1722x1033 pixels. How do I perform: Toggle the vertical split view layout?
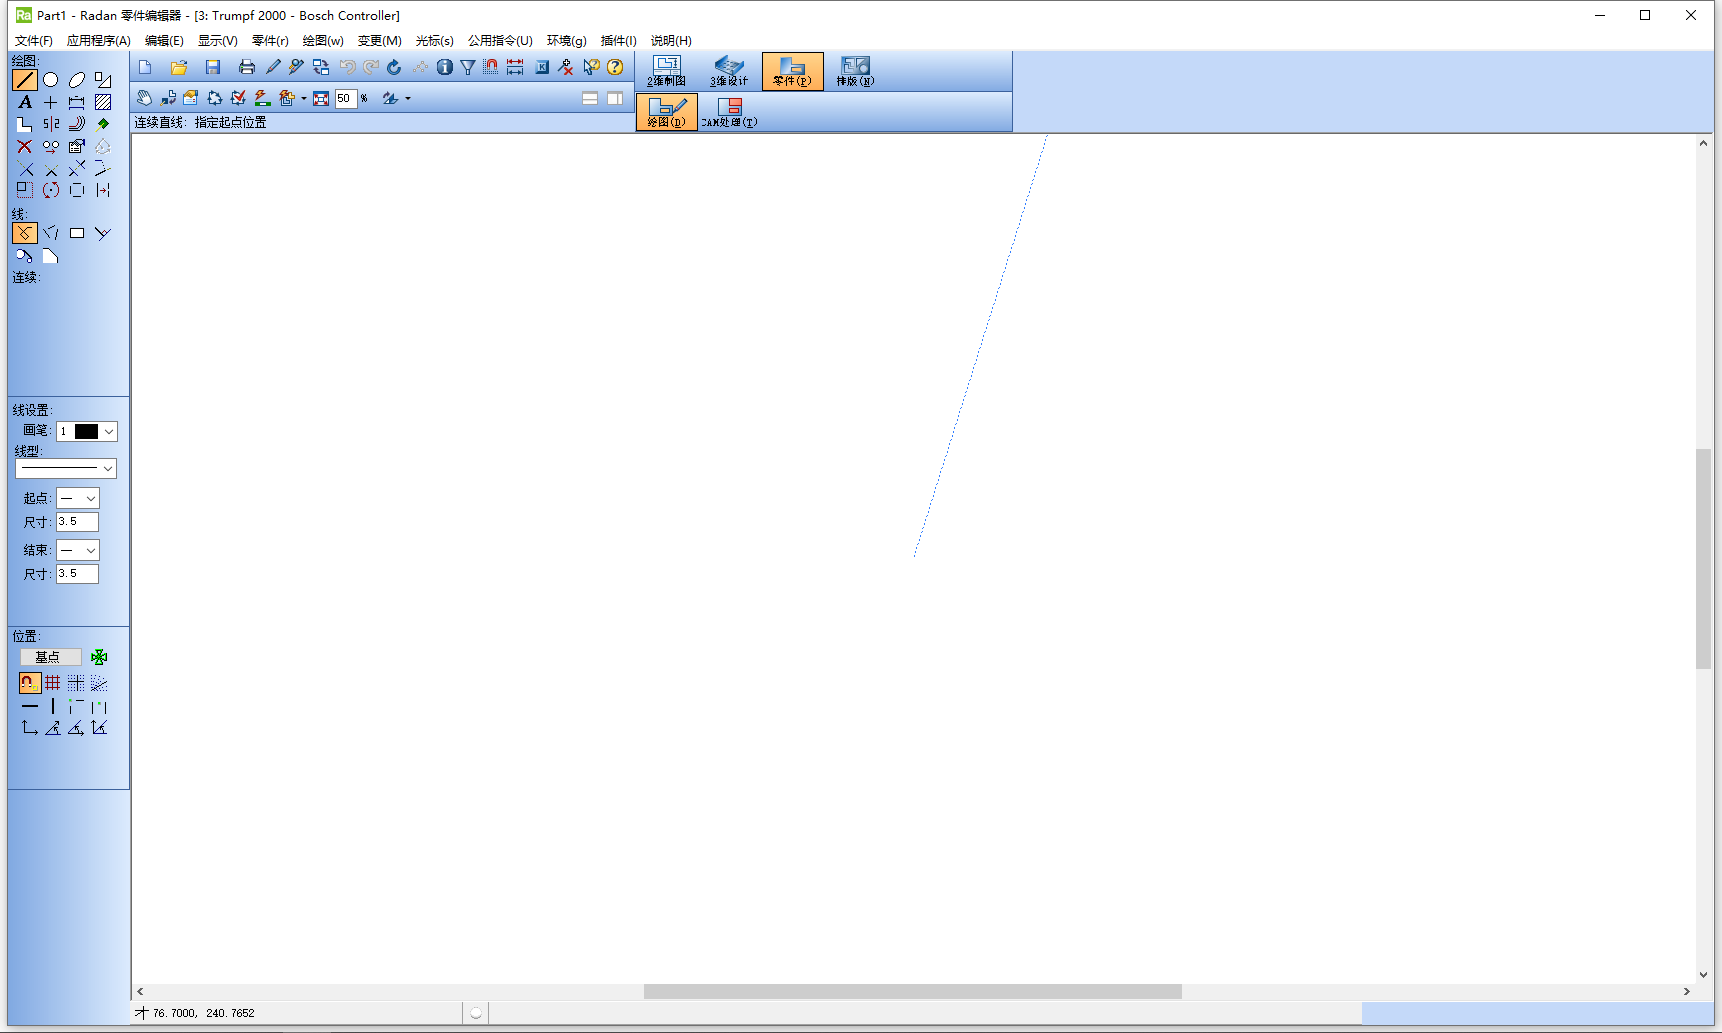615,98
